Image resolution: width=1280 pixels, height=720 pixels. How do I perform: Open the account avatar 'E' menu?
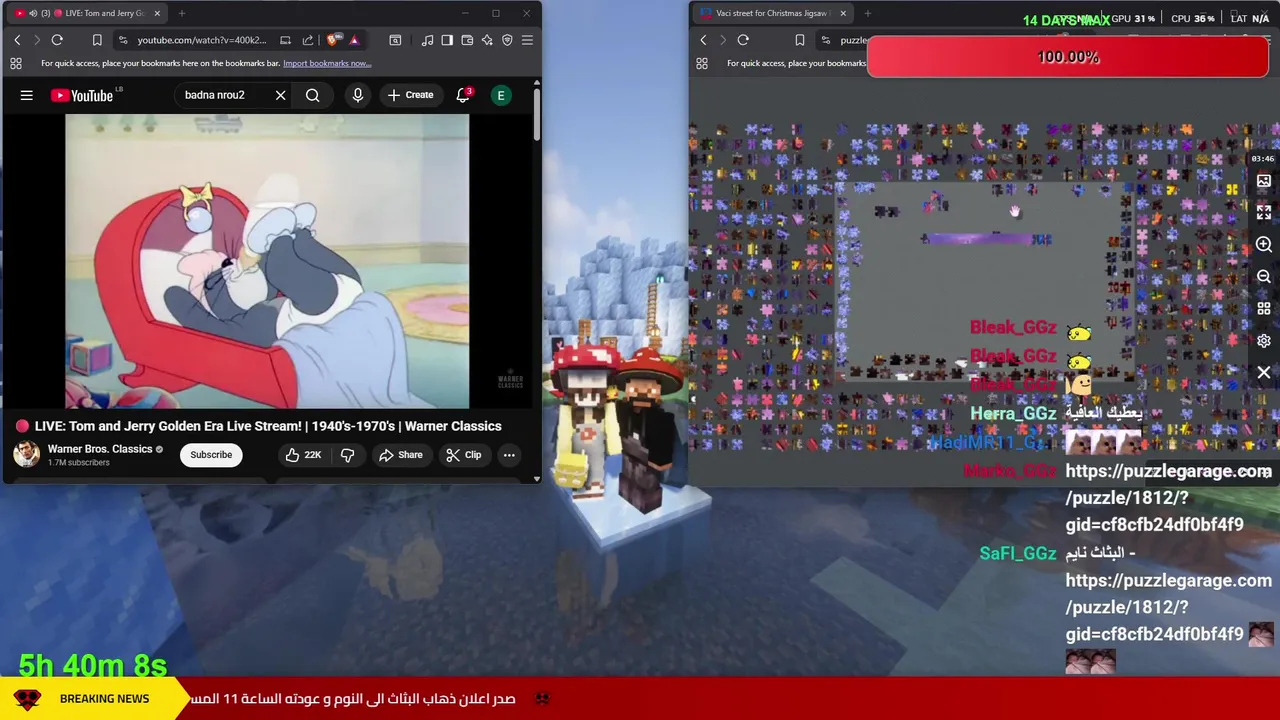[x=501, y=95]
